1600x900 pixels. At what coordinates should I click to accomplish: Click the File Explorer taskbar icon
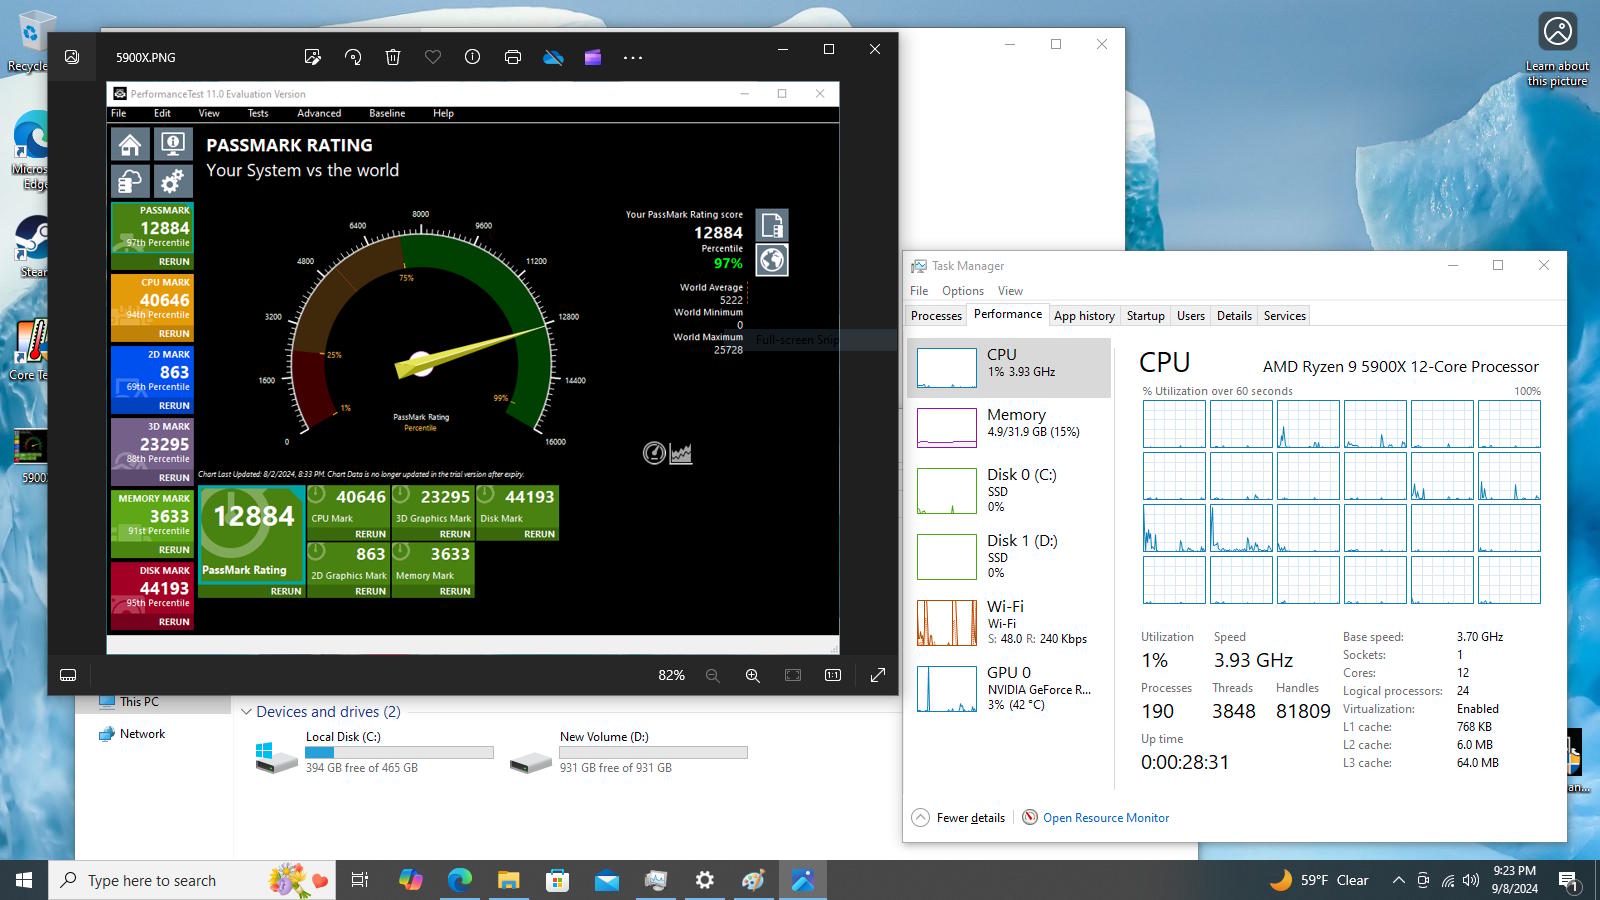point(508,880)
